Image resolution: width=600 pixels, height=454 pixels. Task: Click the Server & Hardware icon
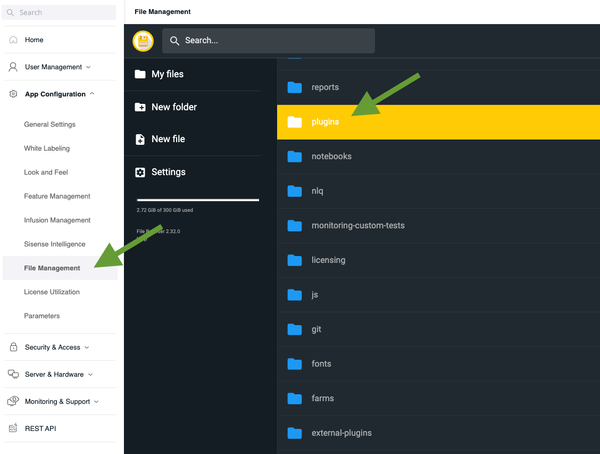tap(13, 374)
